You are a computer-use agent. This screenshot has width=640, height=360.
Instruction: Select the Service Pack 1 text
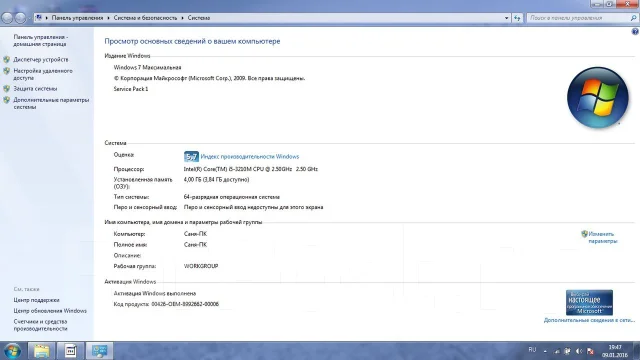[131, 89]
